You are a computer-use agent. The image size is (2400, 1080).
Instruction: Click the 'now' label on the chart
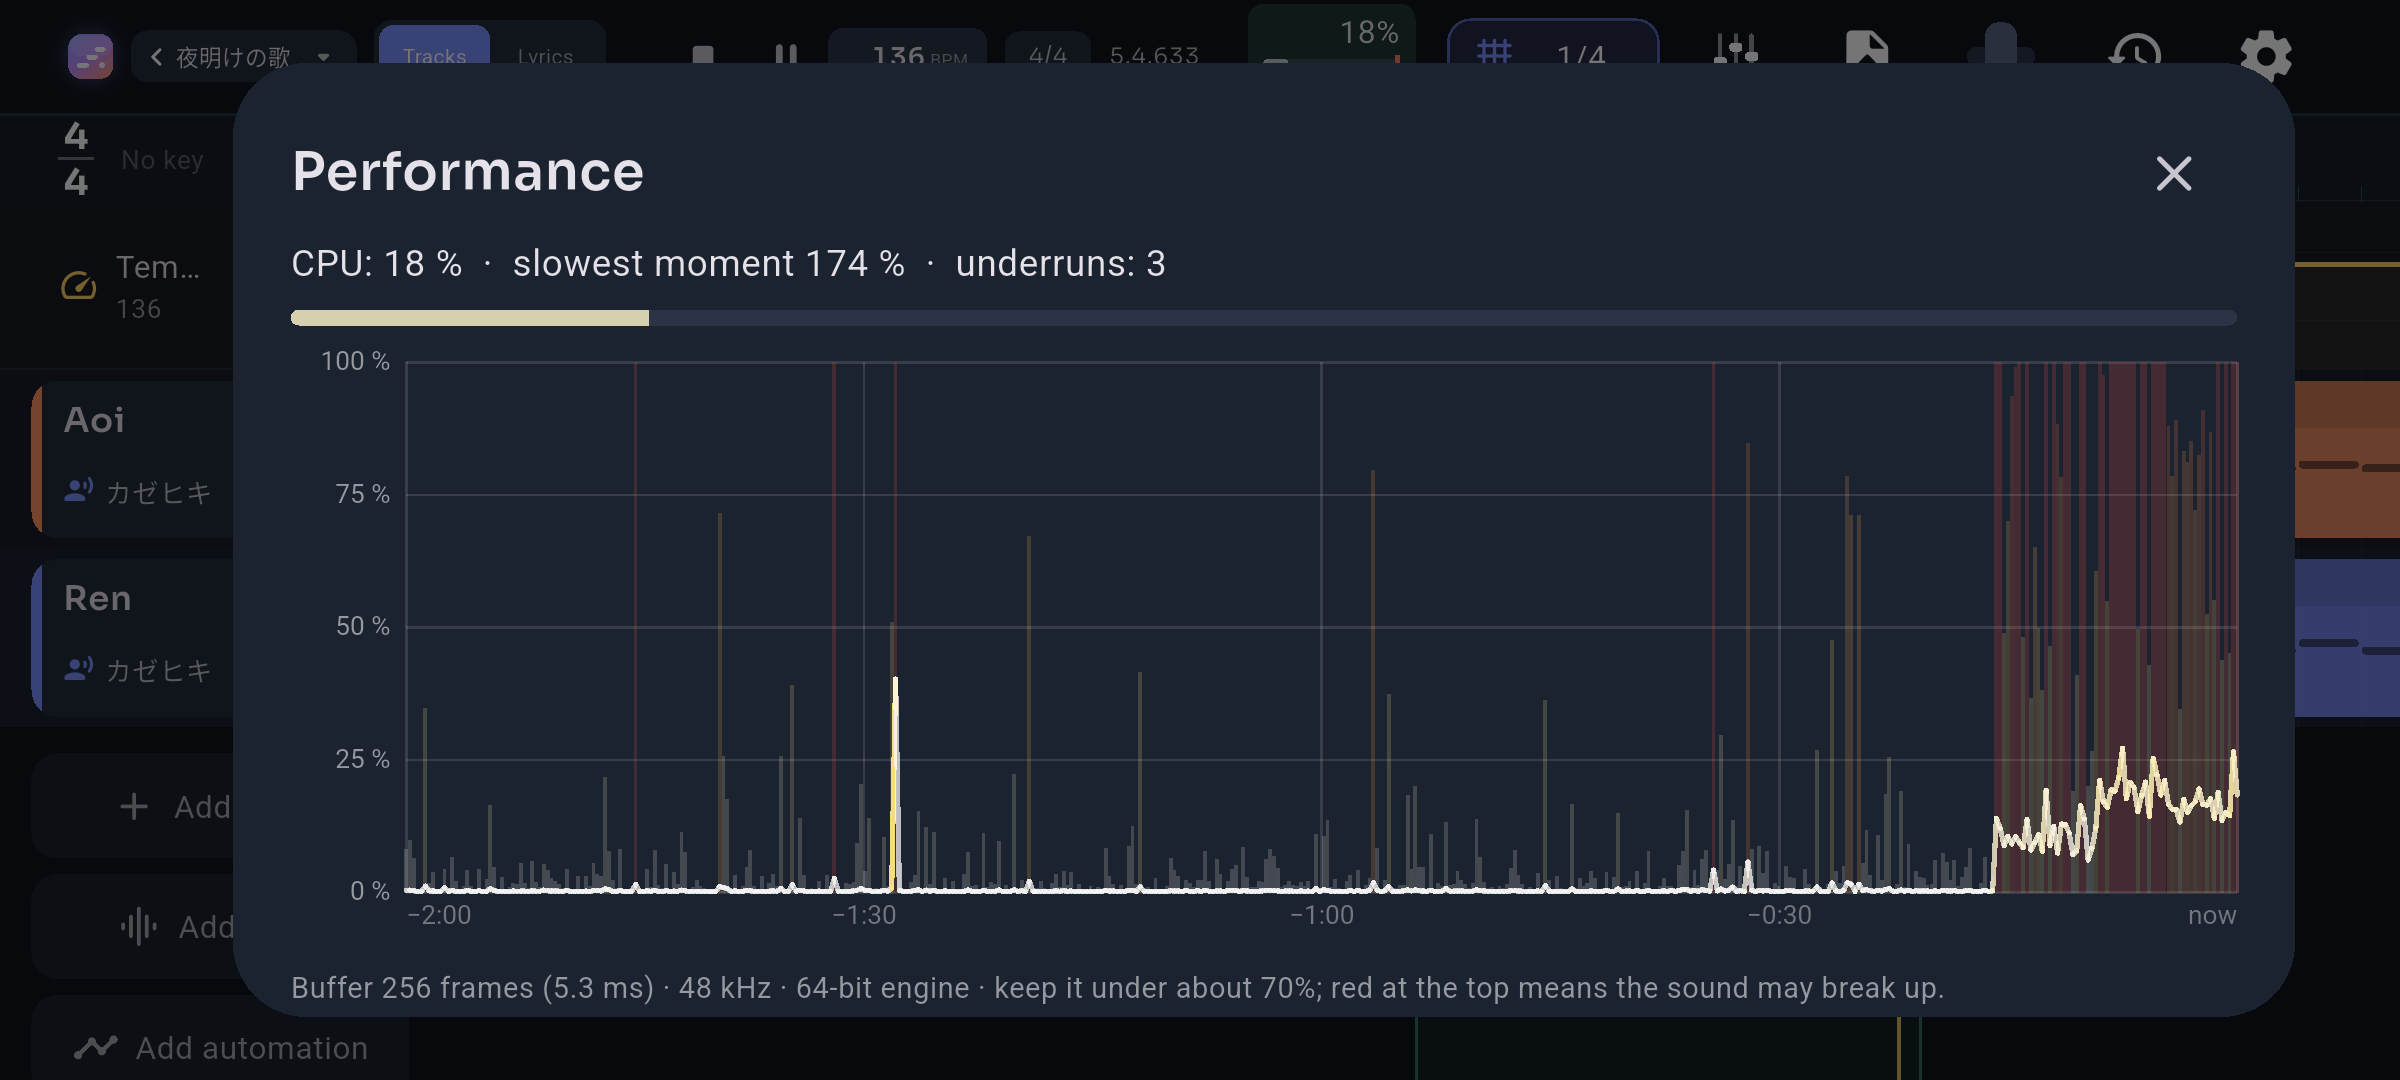point(2212,915)
